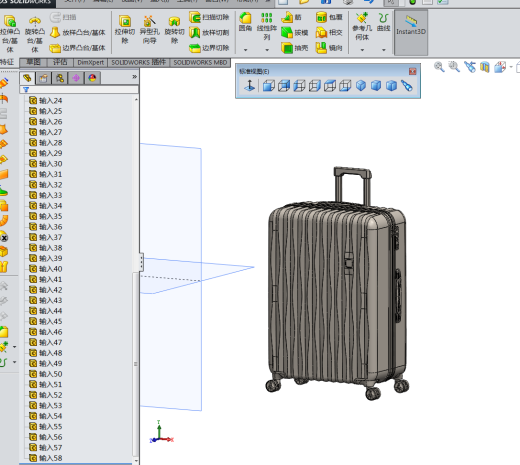Expand the 线性阵列 pattern dropdown arrow
Viewport: 520px width, 465px height.
click(x=267, y=50)
